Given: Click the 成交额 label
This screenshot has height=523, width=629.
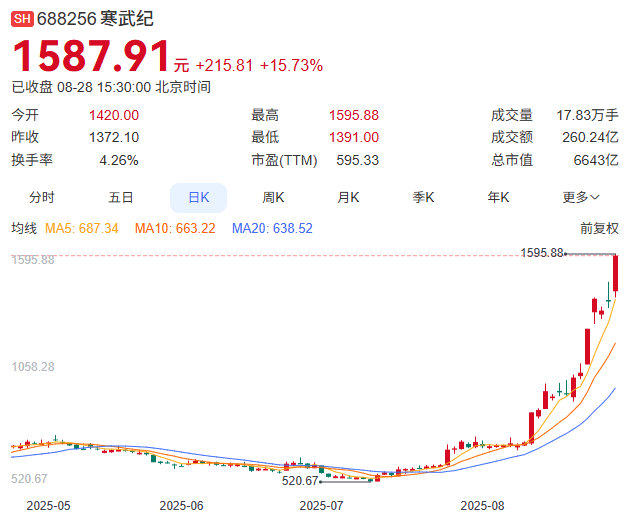Looking at the screenshot, I should point(512,138).
